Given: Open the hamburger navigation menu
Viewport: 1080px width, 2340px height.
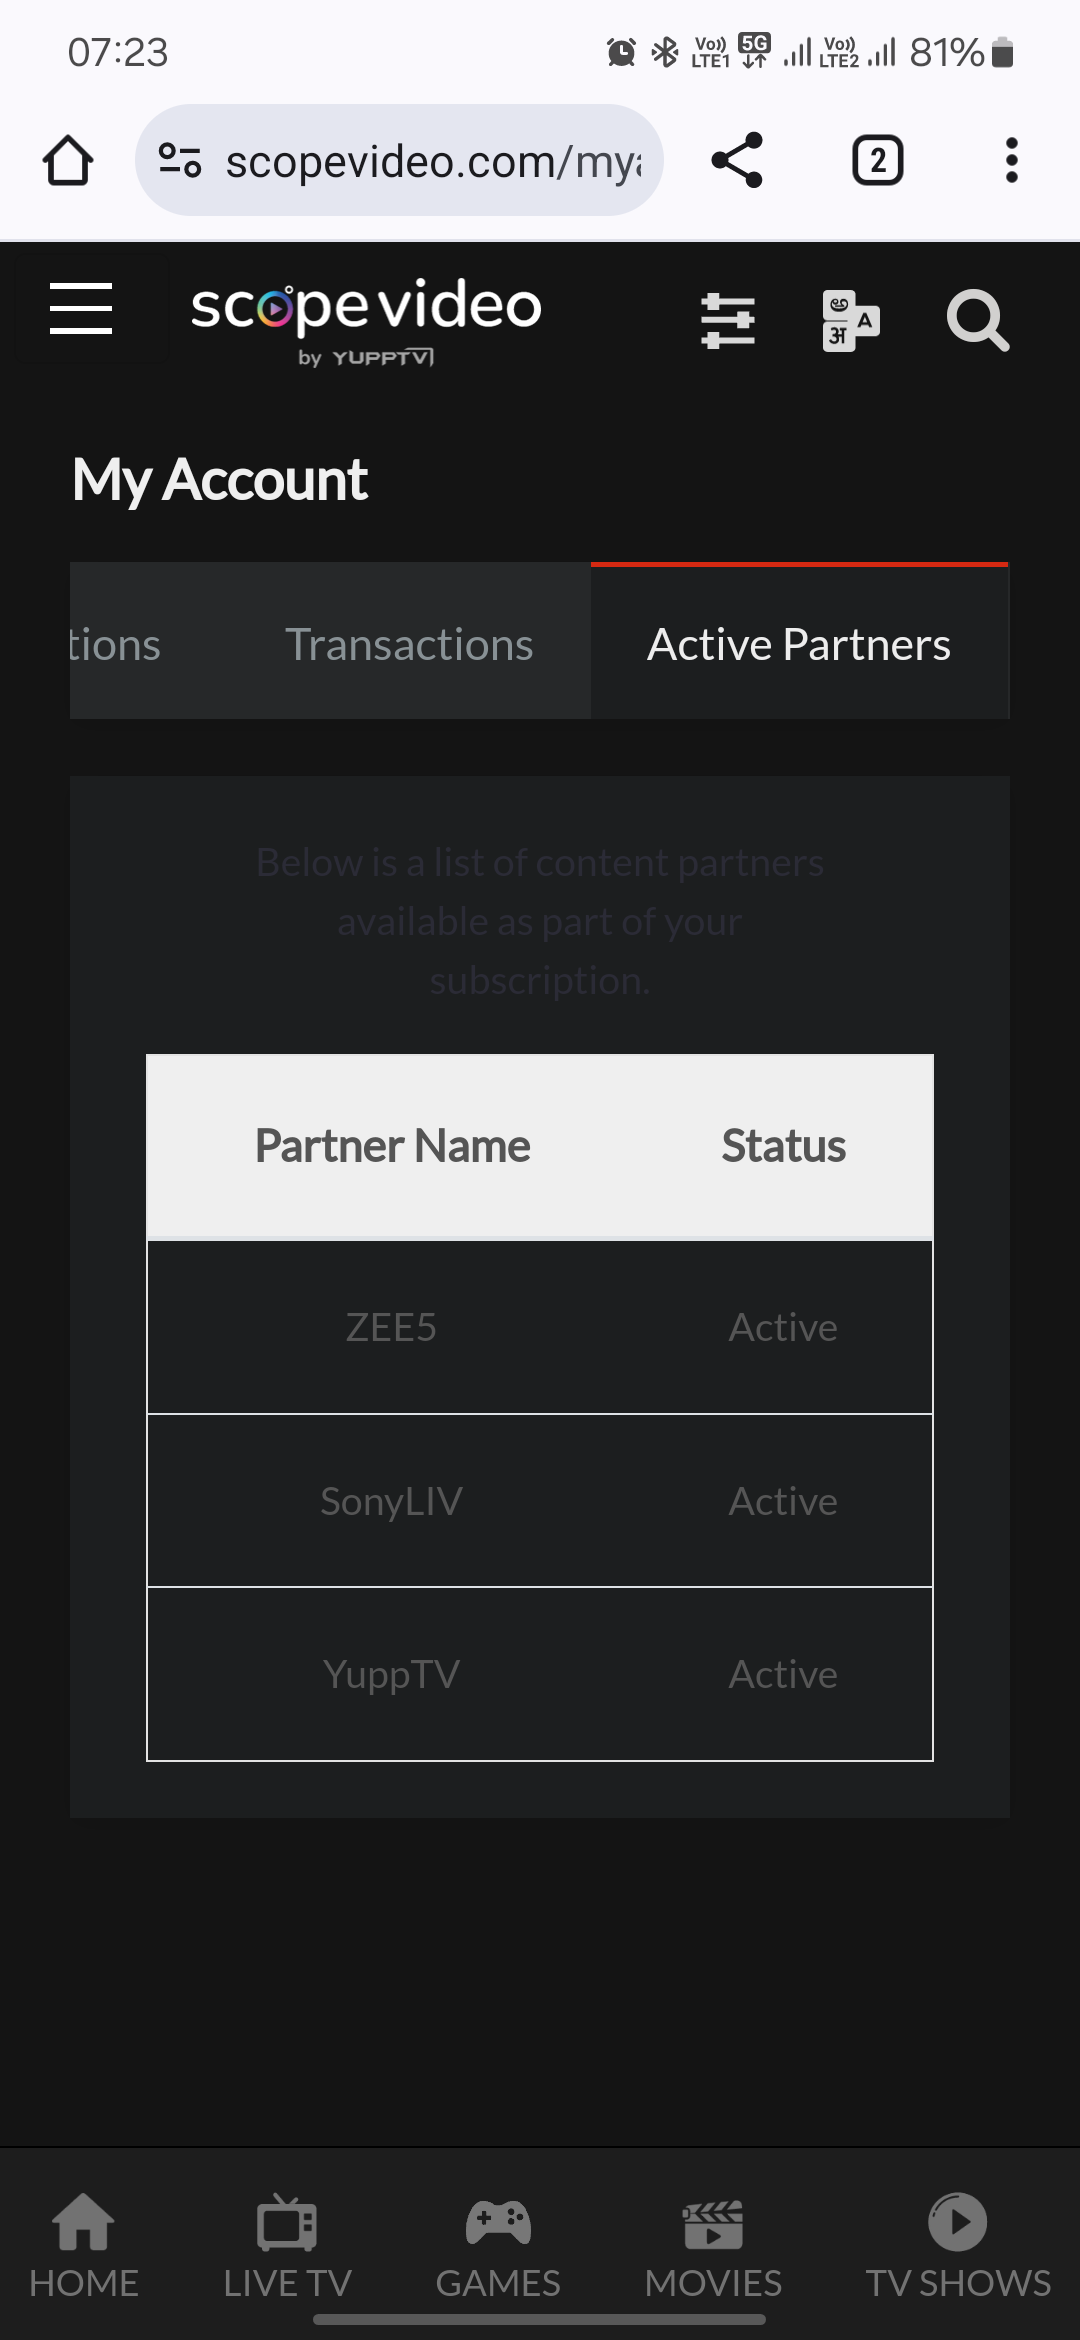Looking at the screenshot, I should tap(81, 308).
